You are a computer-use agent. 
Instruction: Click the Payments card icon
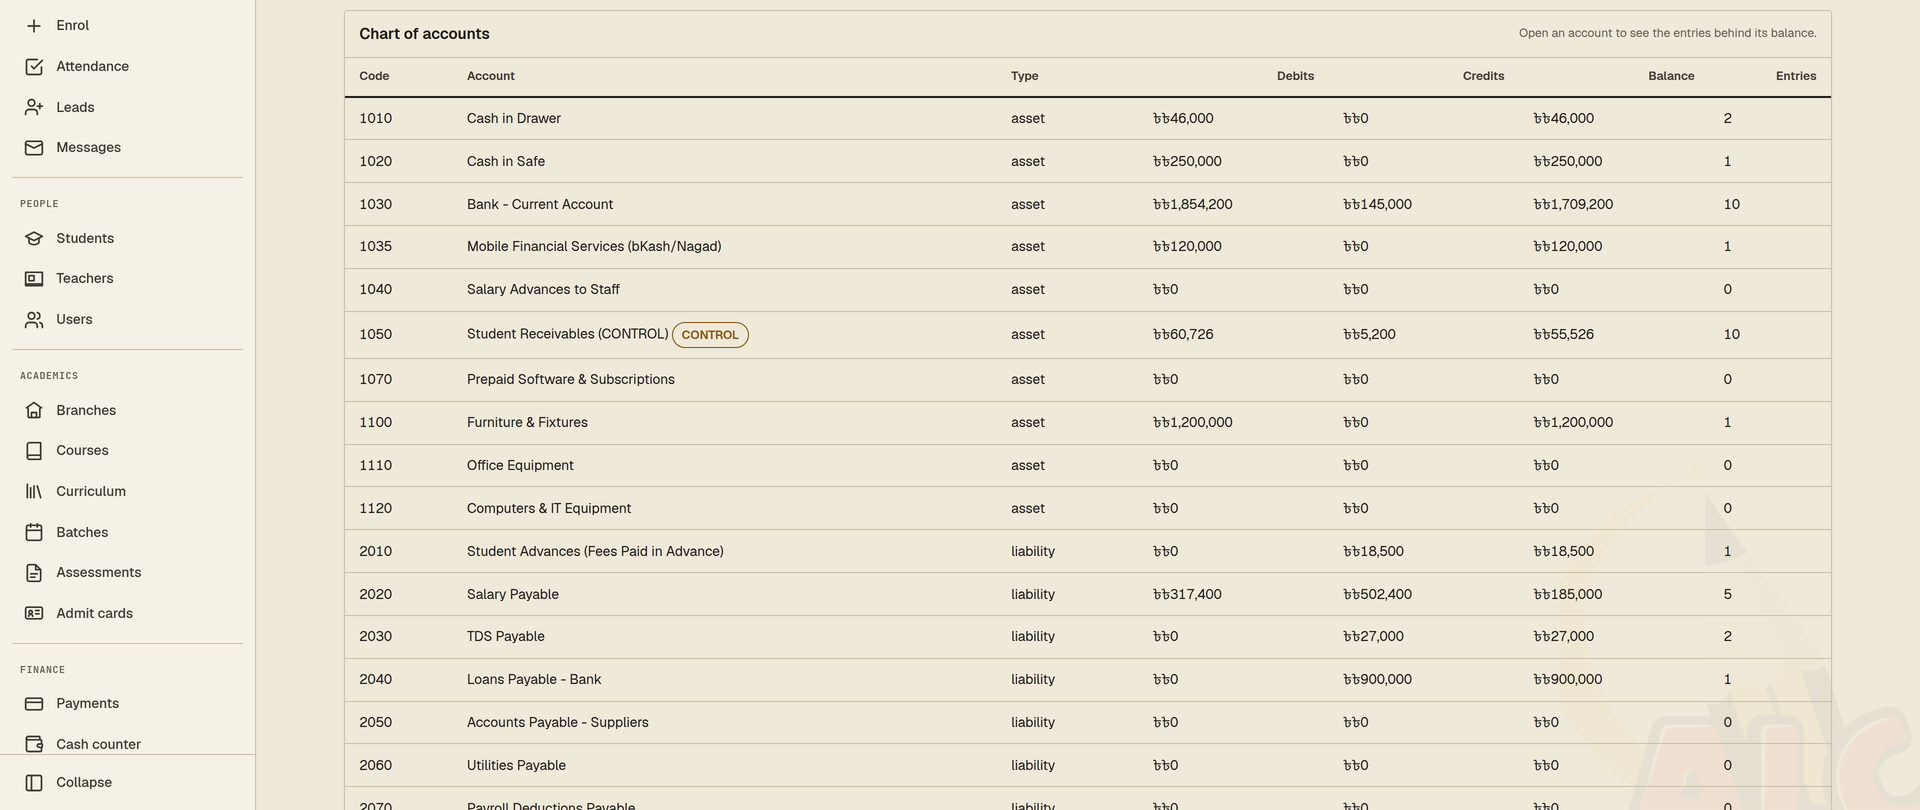coord(34,704)
